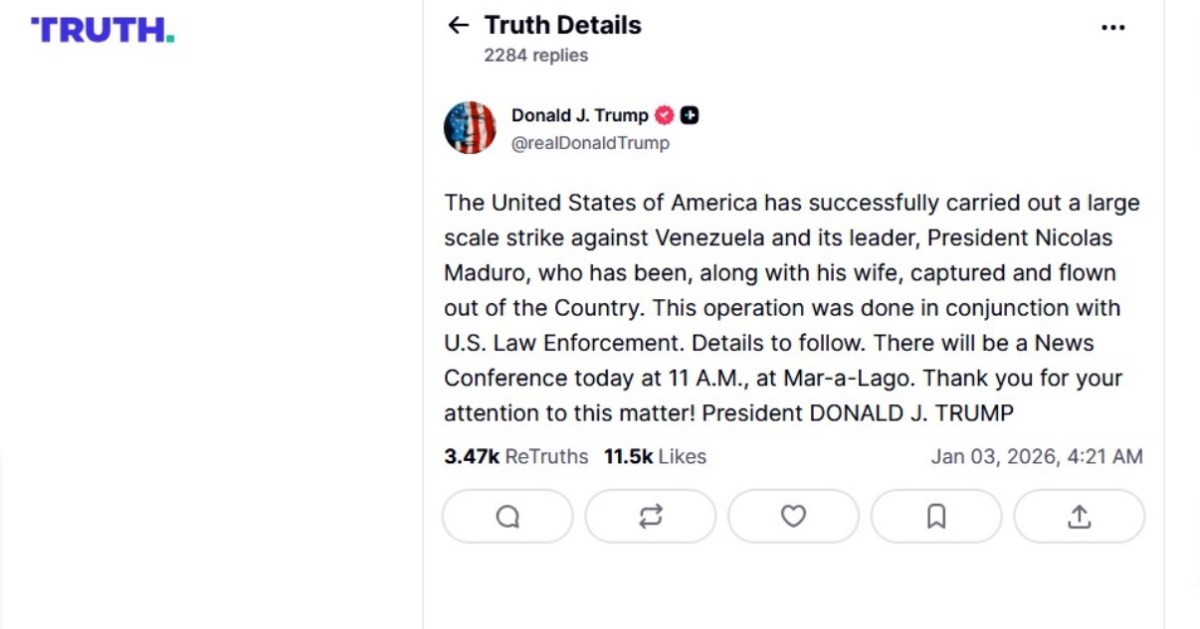
Task: Click the TRUTH logo in the top left
Action: (x=100, y=30)
